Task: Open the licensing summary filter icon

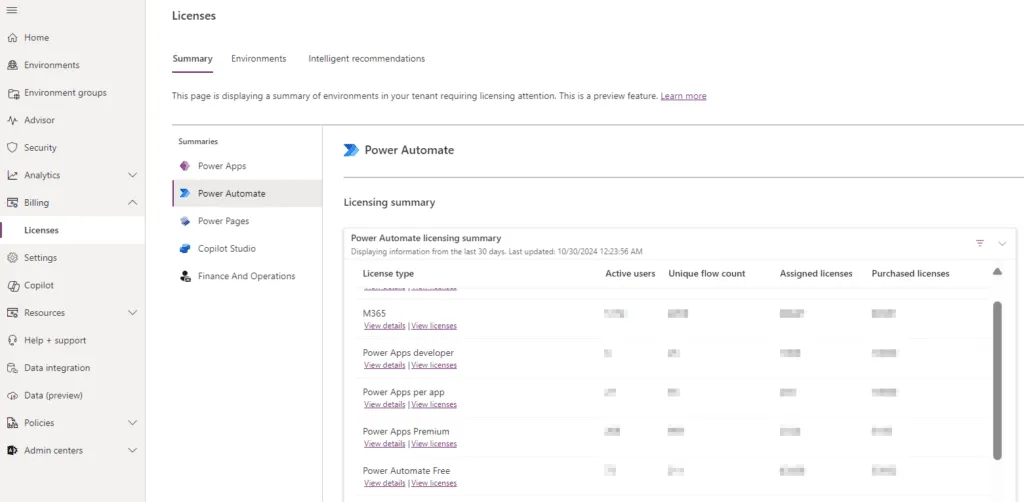Action: coord(980,243)
